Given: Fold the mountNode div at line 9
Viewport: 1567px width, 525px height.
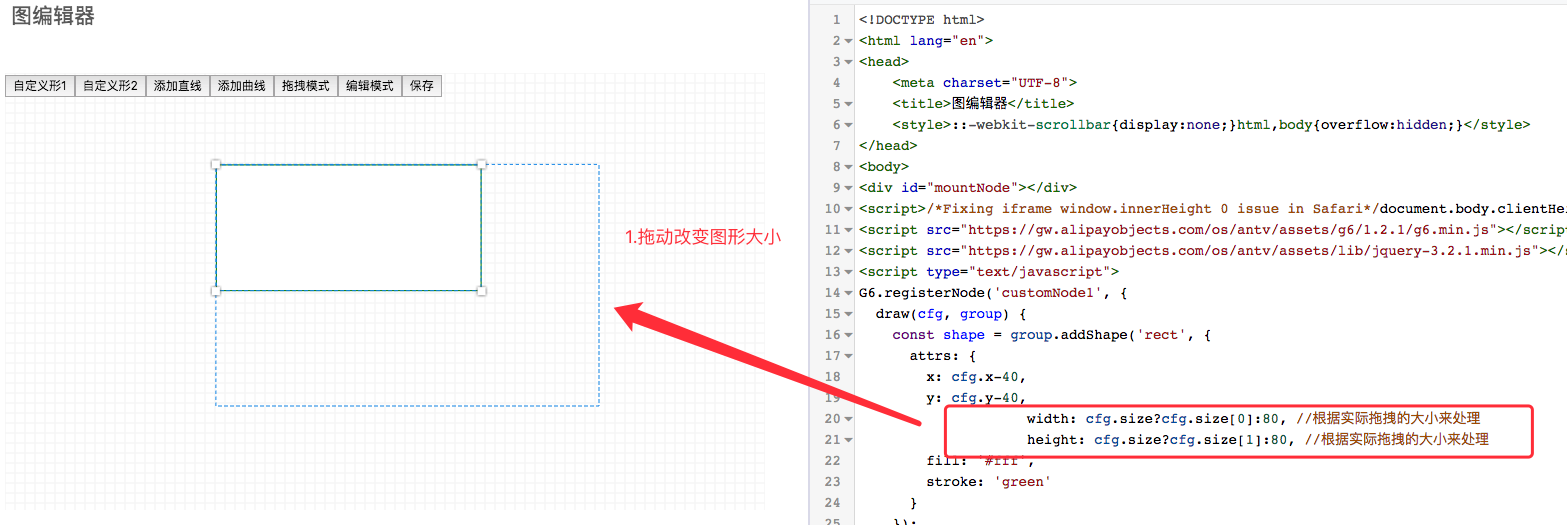Looking at the screenshot, I should pyautogui.click(x=847, y=188).
